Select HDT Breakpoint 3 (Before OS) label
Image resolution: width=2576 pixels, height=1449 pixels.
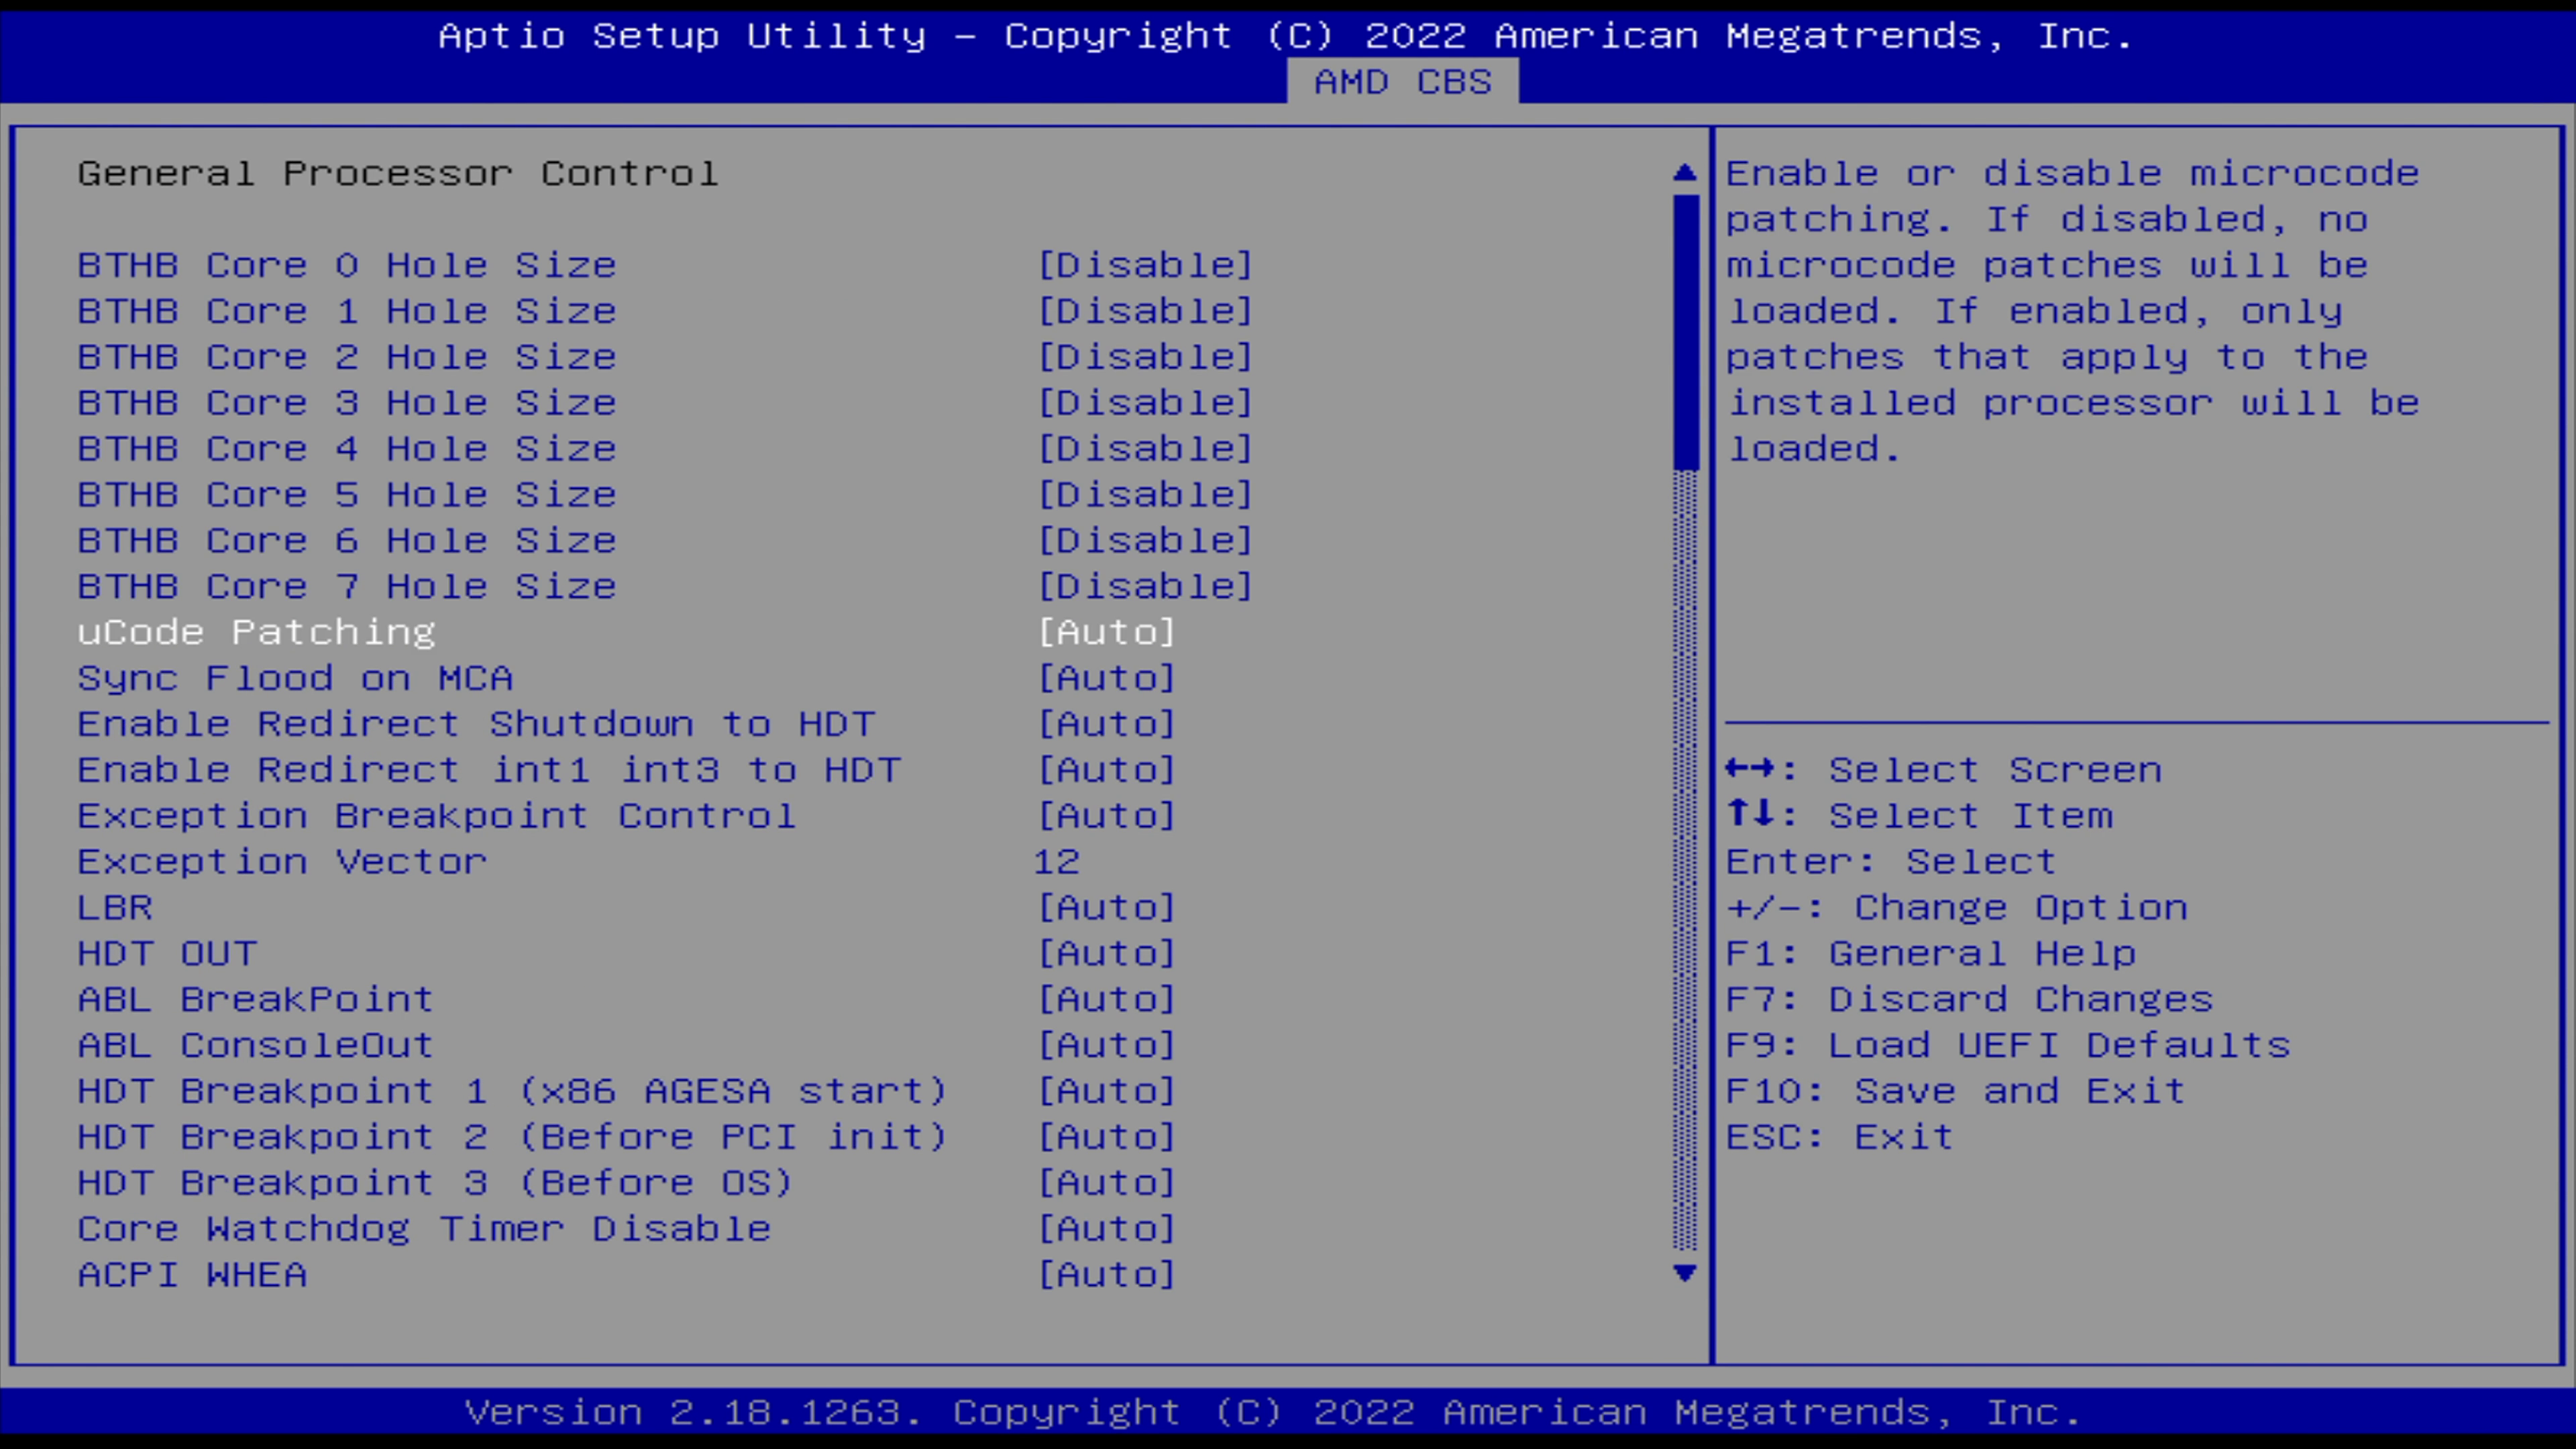[x=435, y=1183]
